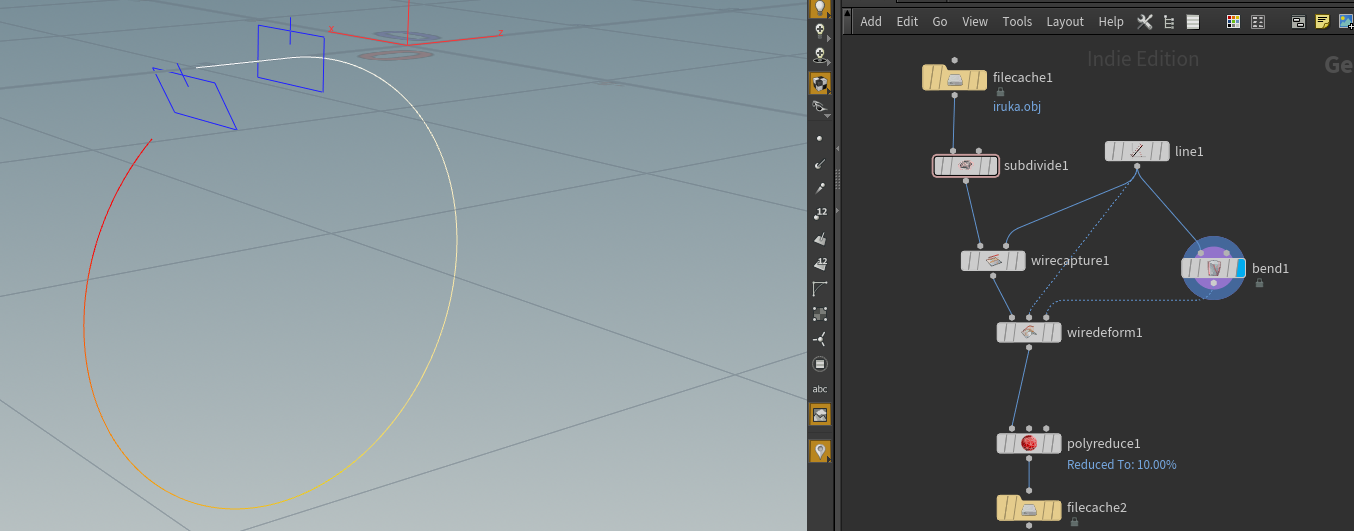Image resolution: width=1354 pixels, height=531 pixels.
Task: Toggle display point trails pin icon
Action: (x=820, y=188)
